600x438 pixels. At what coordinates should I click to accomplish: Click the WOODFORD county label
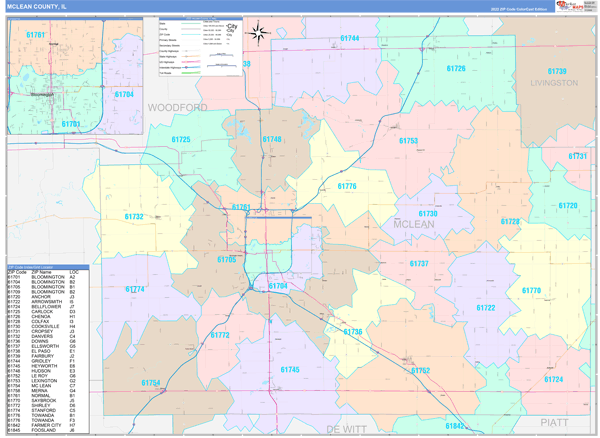[177, 106]
